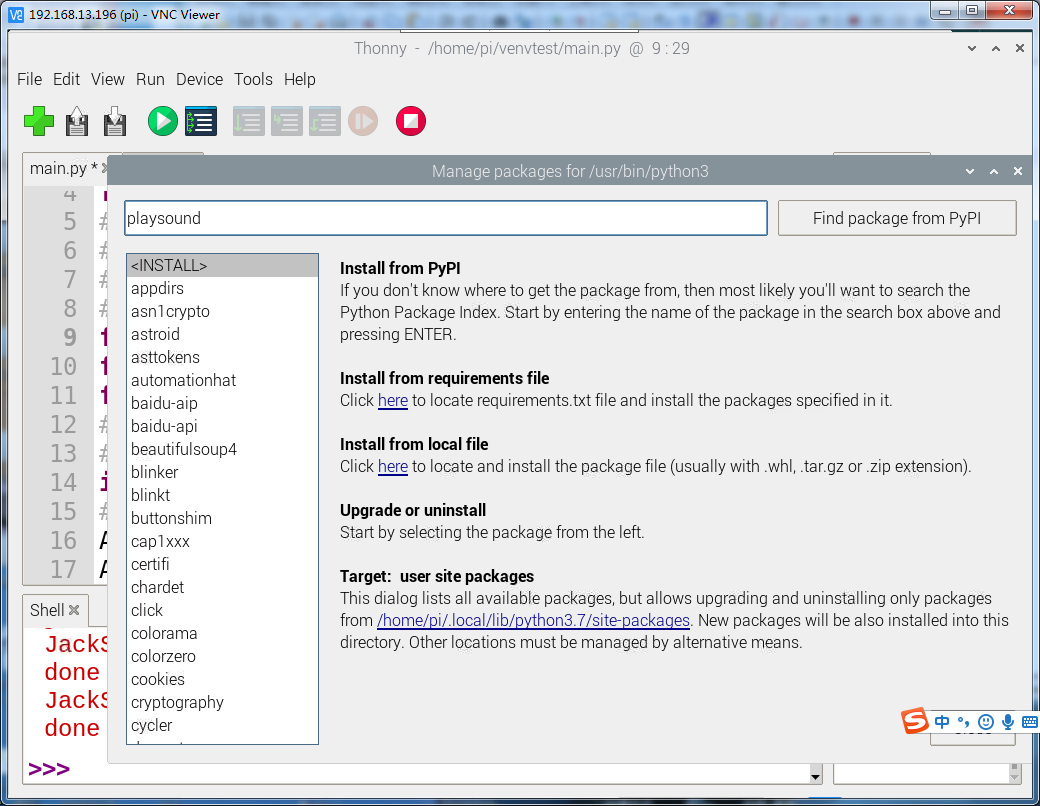Open the Edit menu
This screenshot has height=806, width=1040.
[x=66, y=79]
